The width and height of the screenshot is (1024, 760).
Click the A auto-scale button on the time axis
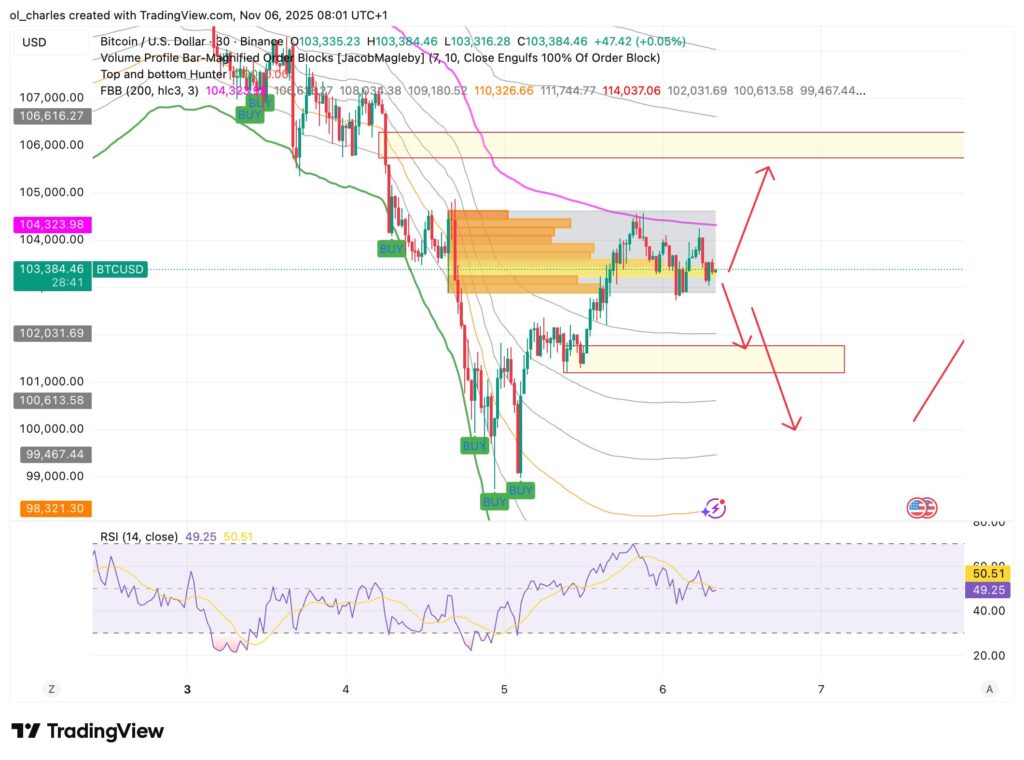click(988, 689)
